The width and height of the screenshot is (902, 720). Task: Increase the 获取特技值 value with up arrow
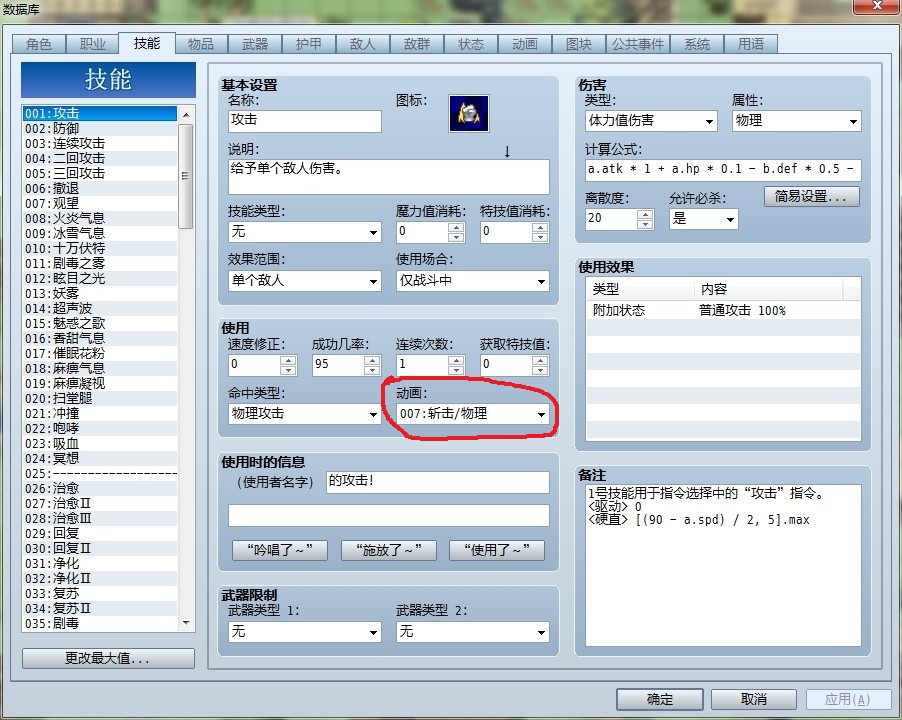pyautogui.click(x=540, y=361)
